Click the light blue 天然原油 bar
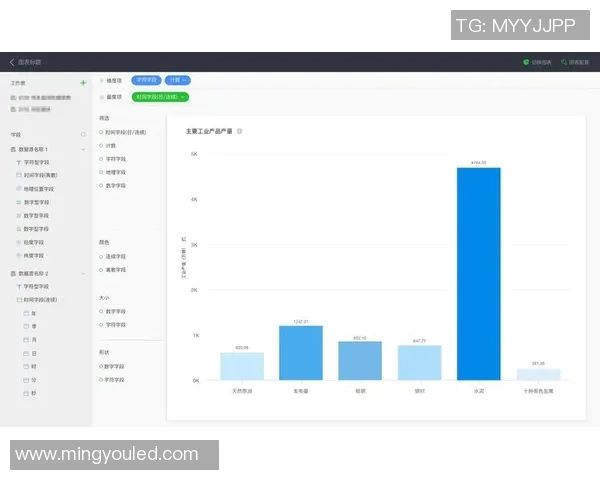 coord(242,366)
